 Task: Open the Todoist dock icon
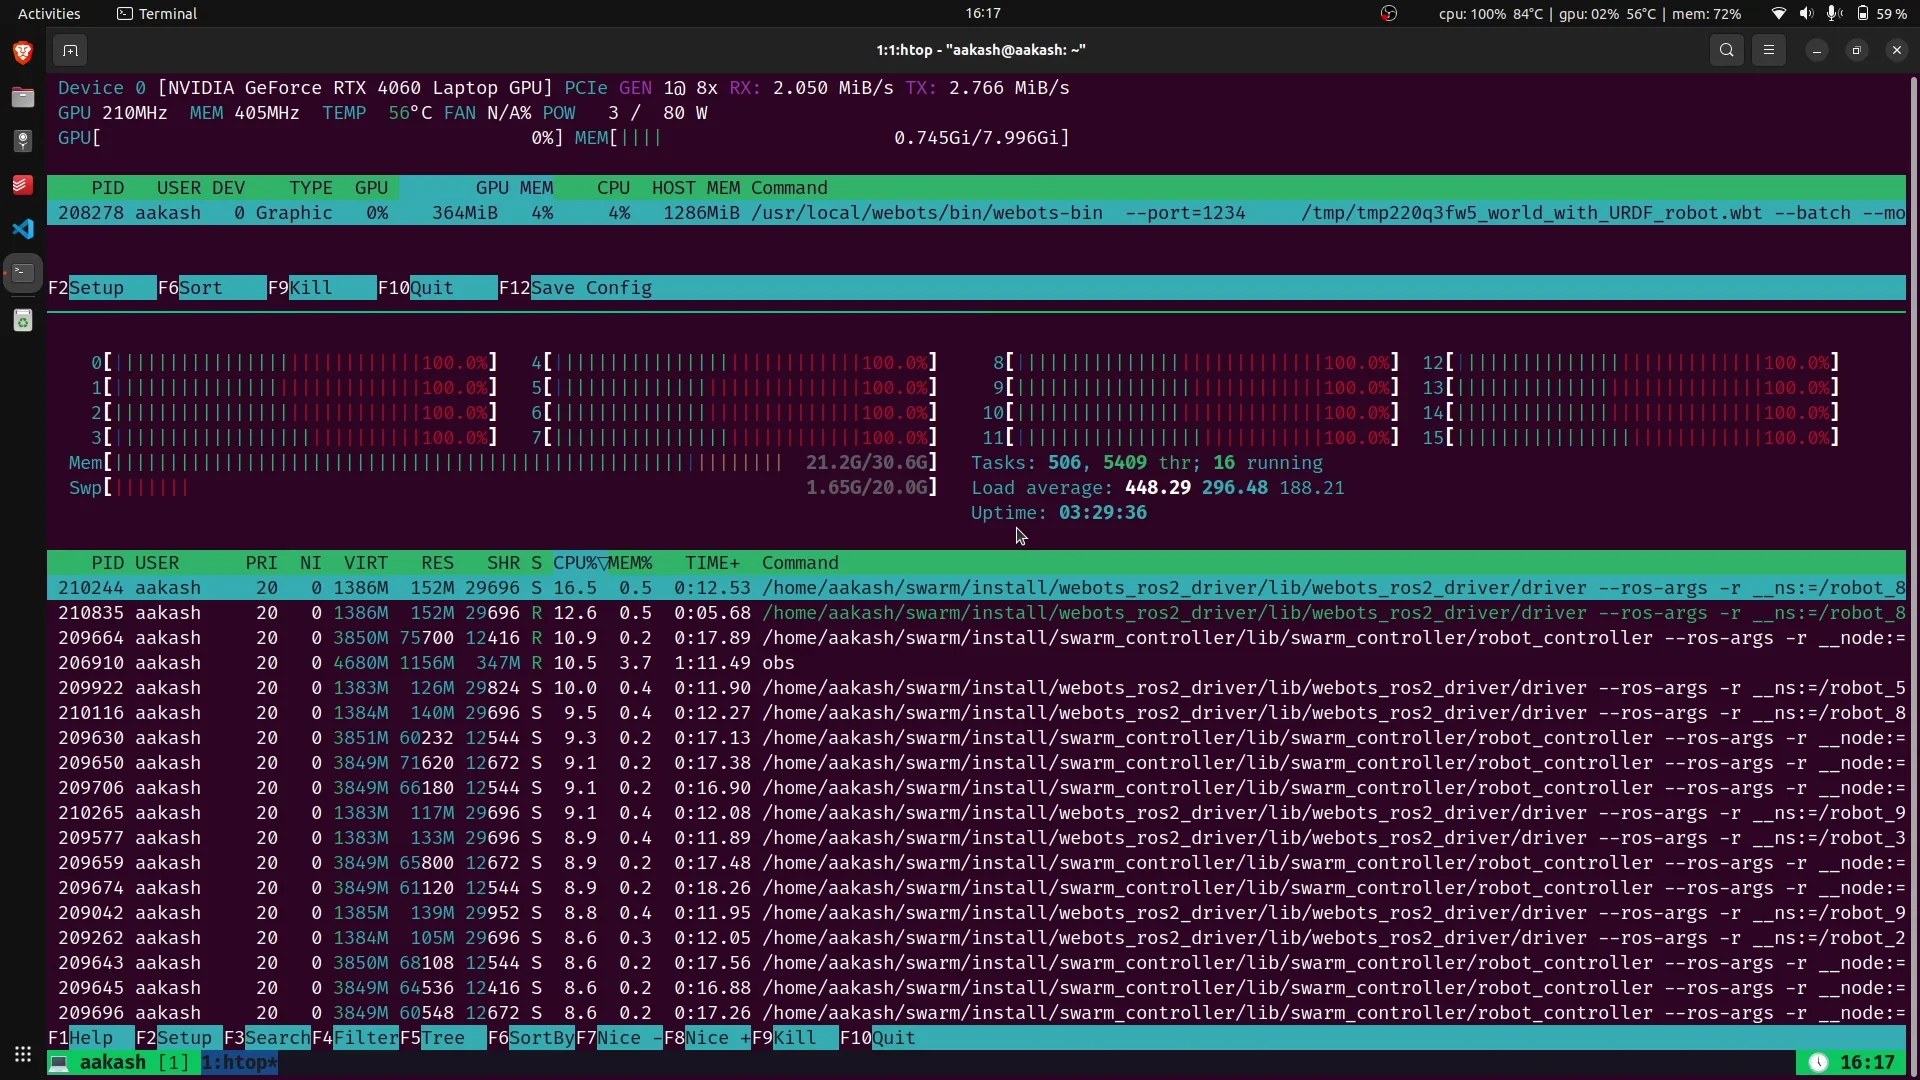pos(22,185)
